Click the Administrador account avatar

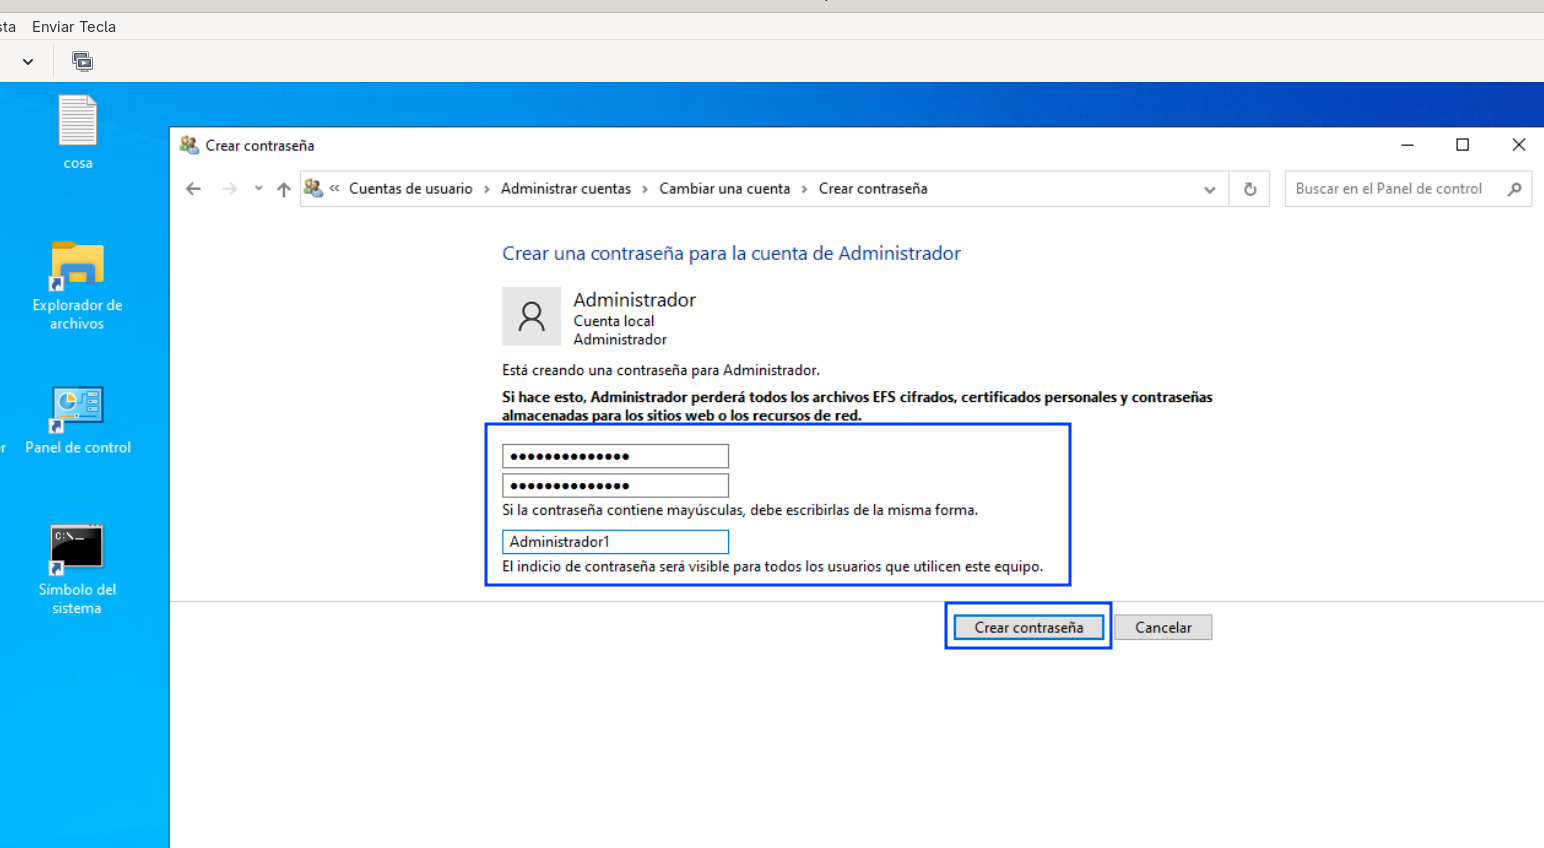click(x=531, y=316)
